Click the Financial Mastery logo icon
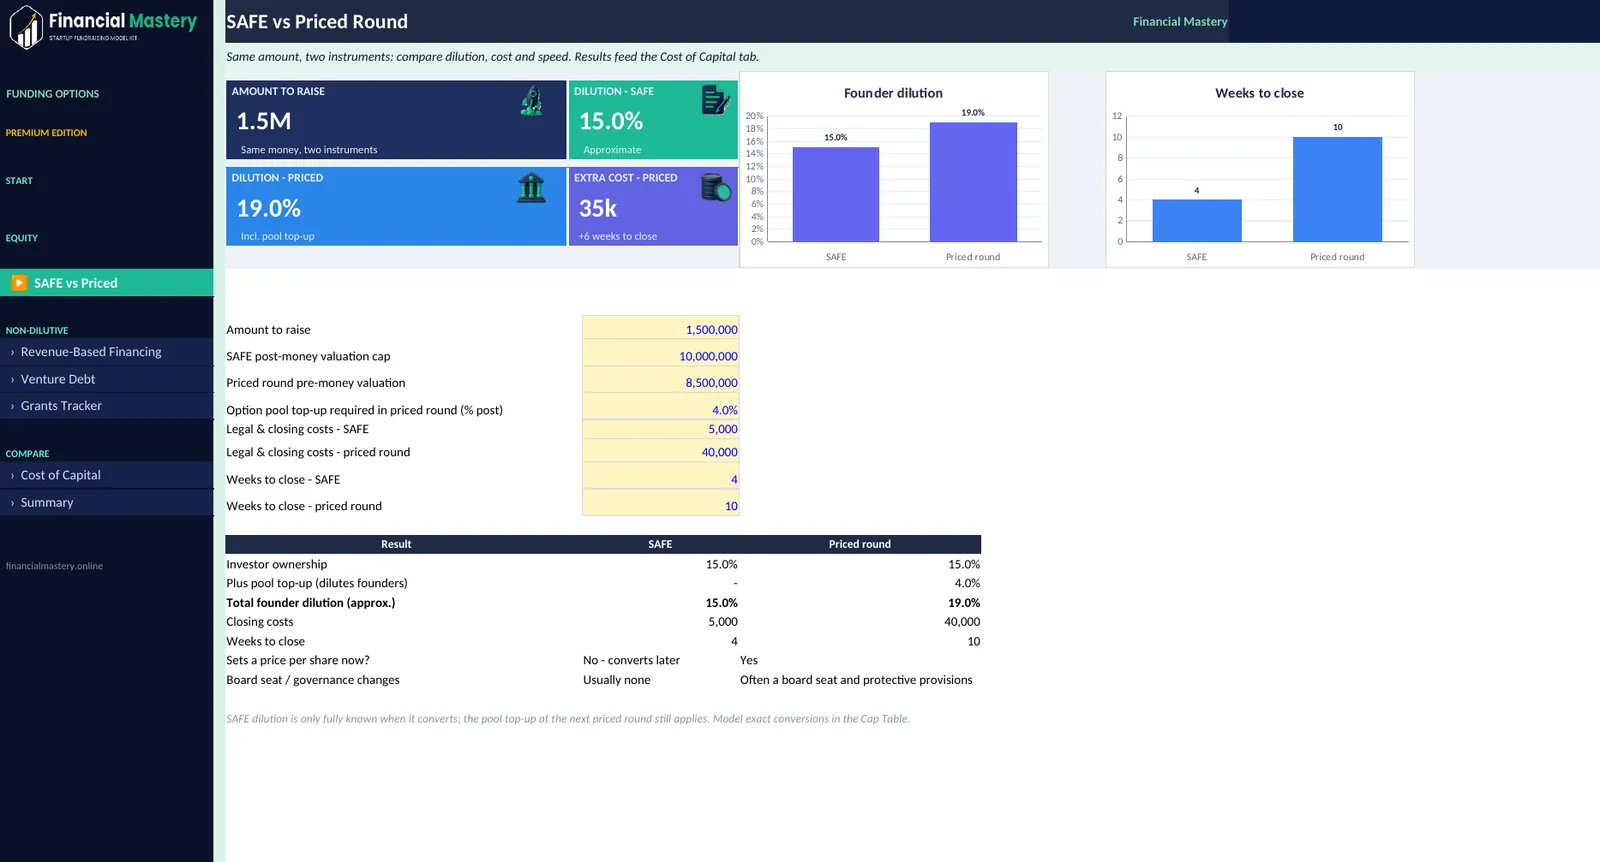Viewport: 1600px width, 862px height. (26, 27)
